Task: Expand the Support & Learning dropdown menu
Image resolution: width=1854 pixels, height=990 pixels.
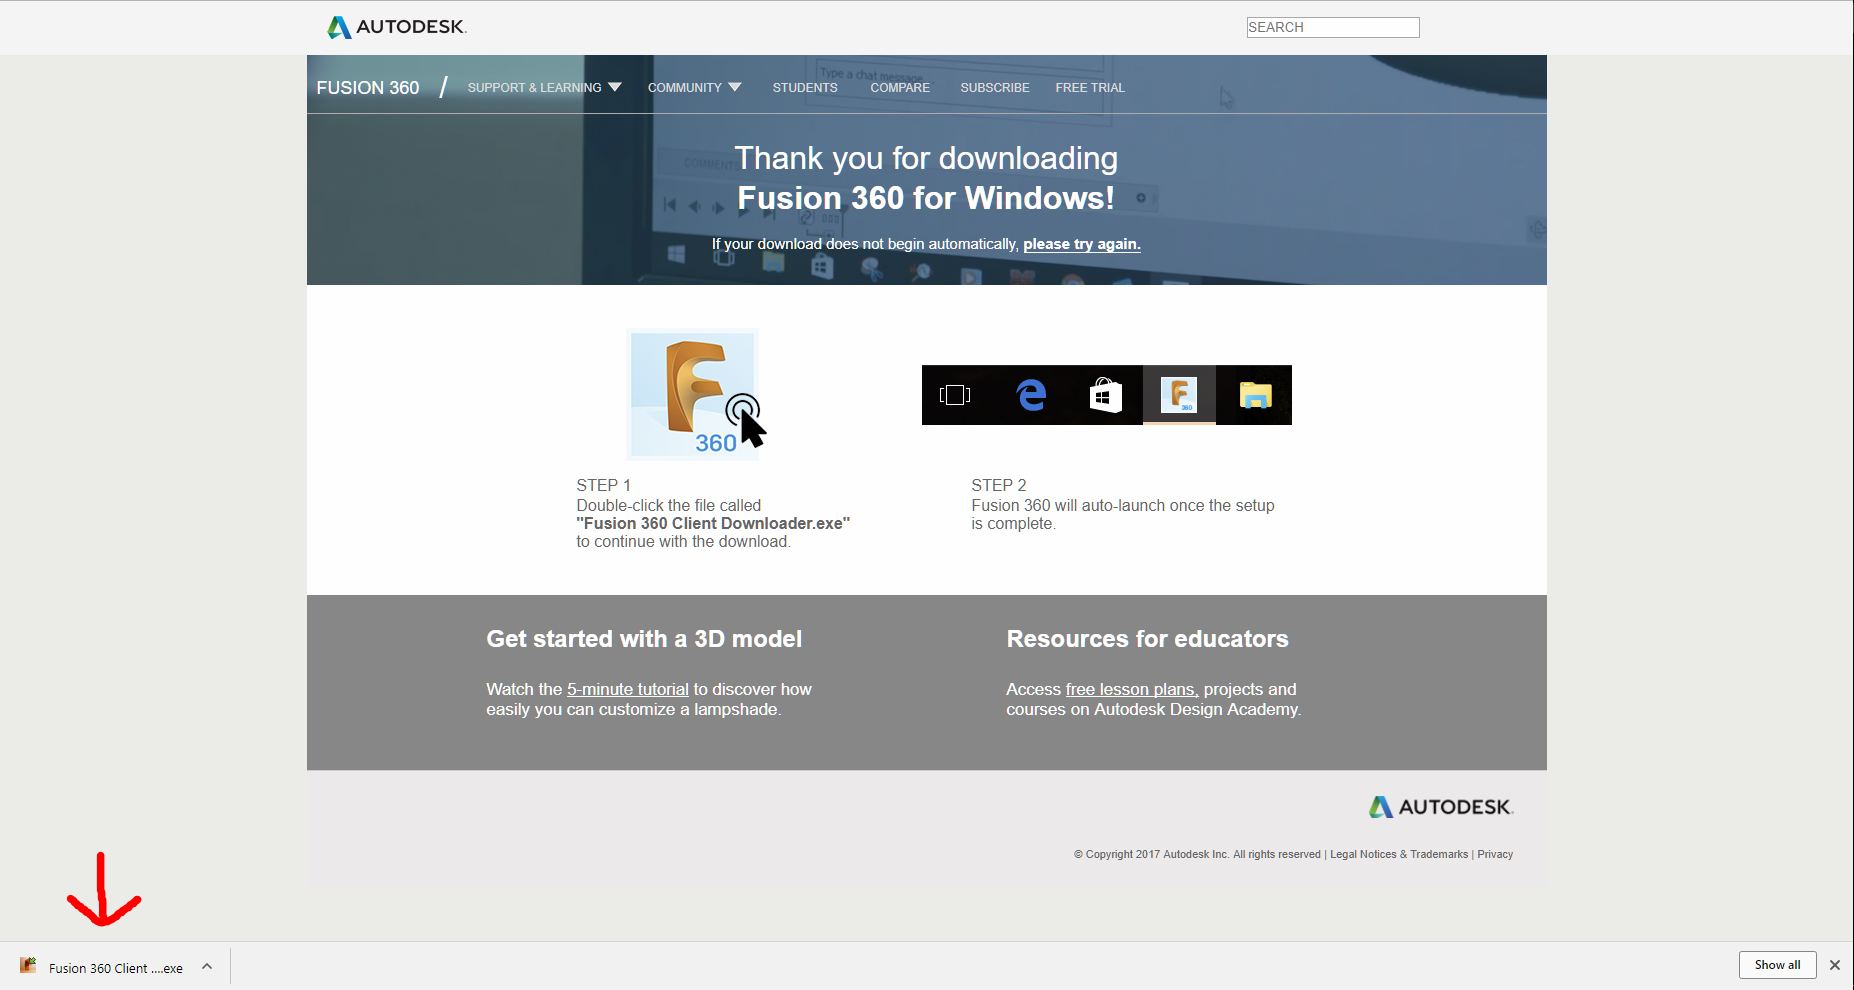Action: point(544,88)
